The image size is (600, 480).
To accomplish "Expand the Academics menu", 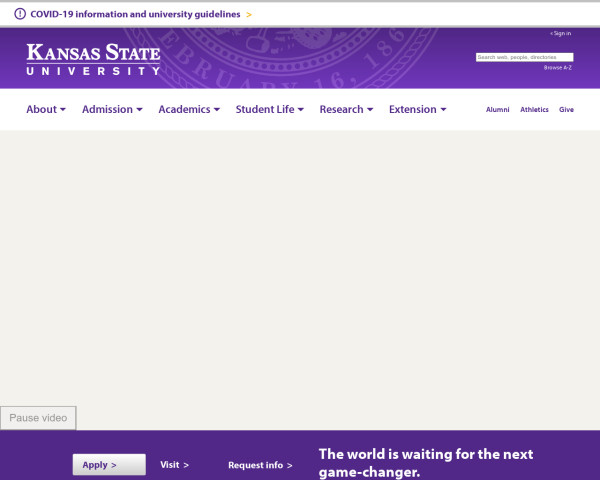I will [x=189, y=109].
